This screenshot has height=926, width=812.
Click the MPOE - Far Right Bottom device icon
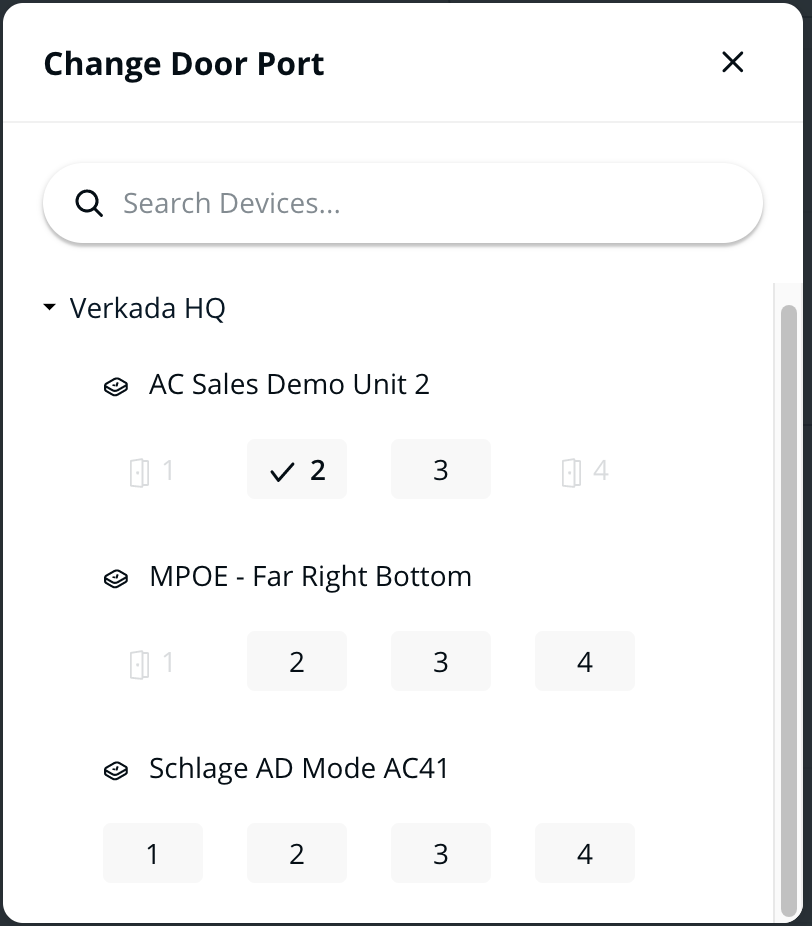point(116,578)
